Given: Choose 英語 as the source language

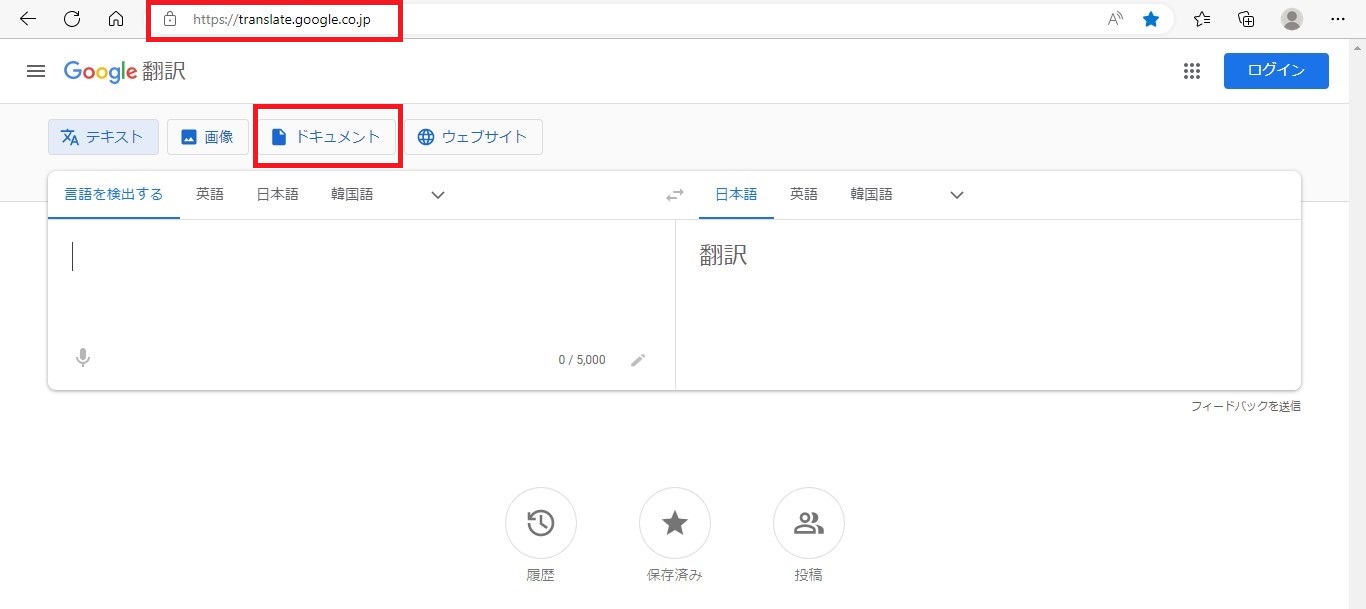Looking at the screenshot, I should [x=210, y=194].
